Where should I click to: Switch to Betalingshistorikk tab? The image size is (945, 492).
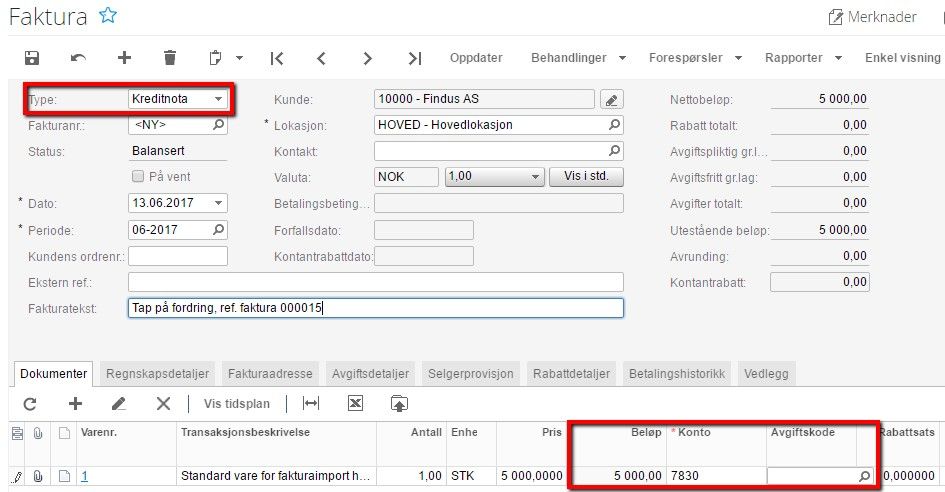click(677, 374)
